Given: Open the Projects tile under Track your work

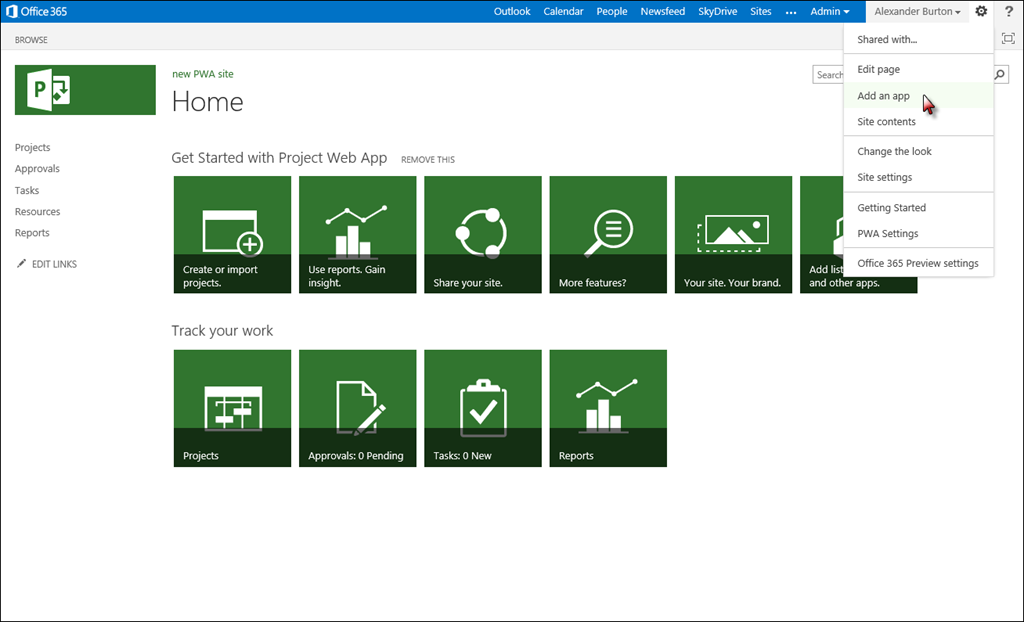Looking at the screenshot, I should pyautogui.click(x=232, y=408).
